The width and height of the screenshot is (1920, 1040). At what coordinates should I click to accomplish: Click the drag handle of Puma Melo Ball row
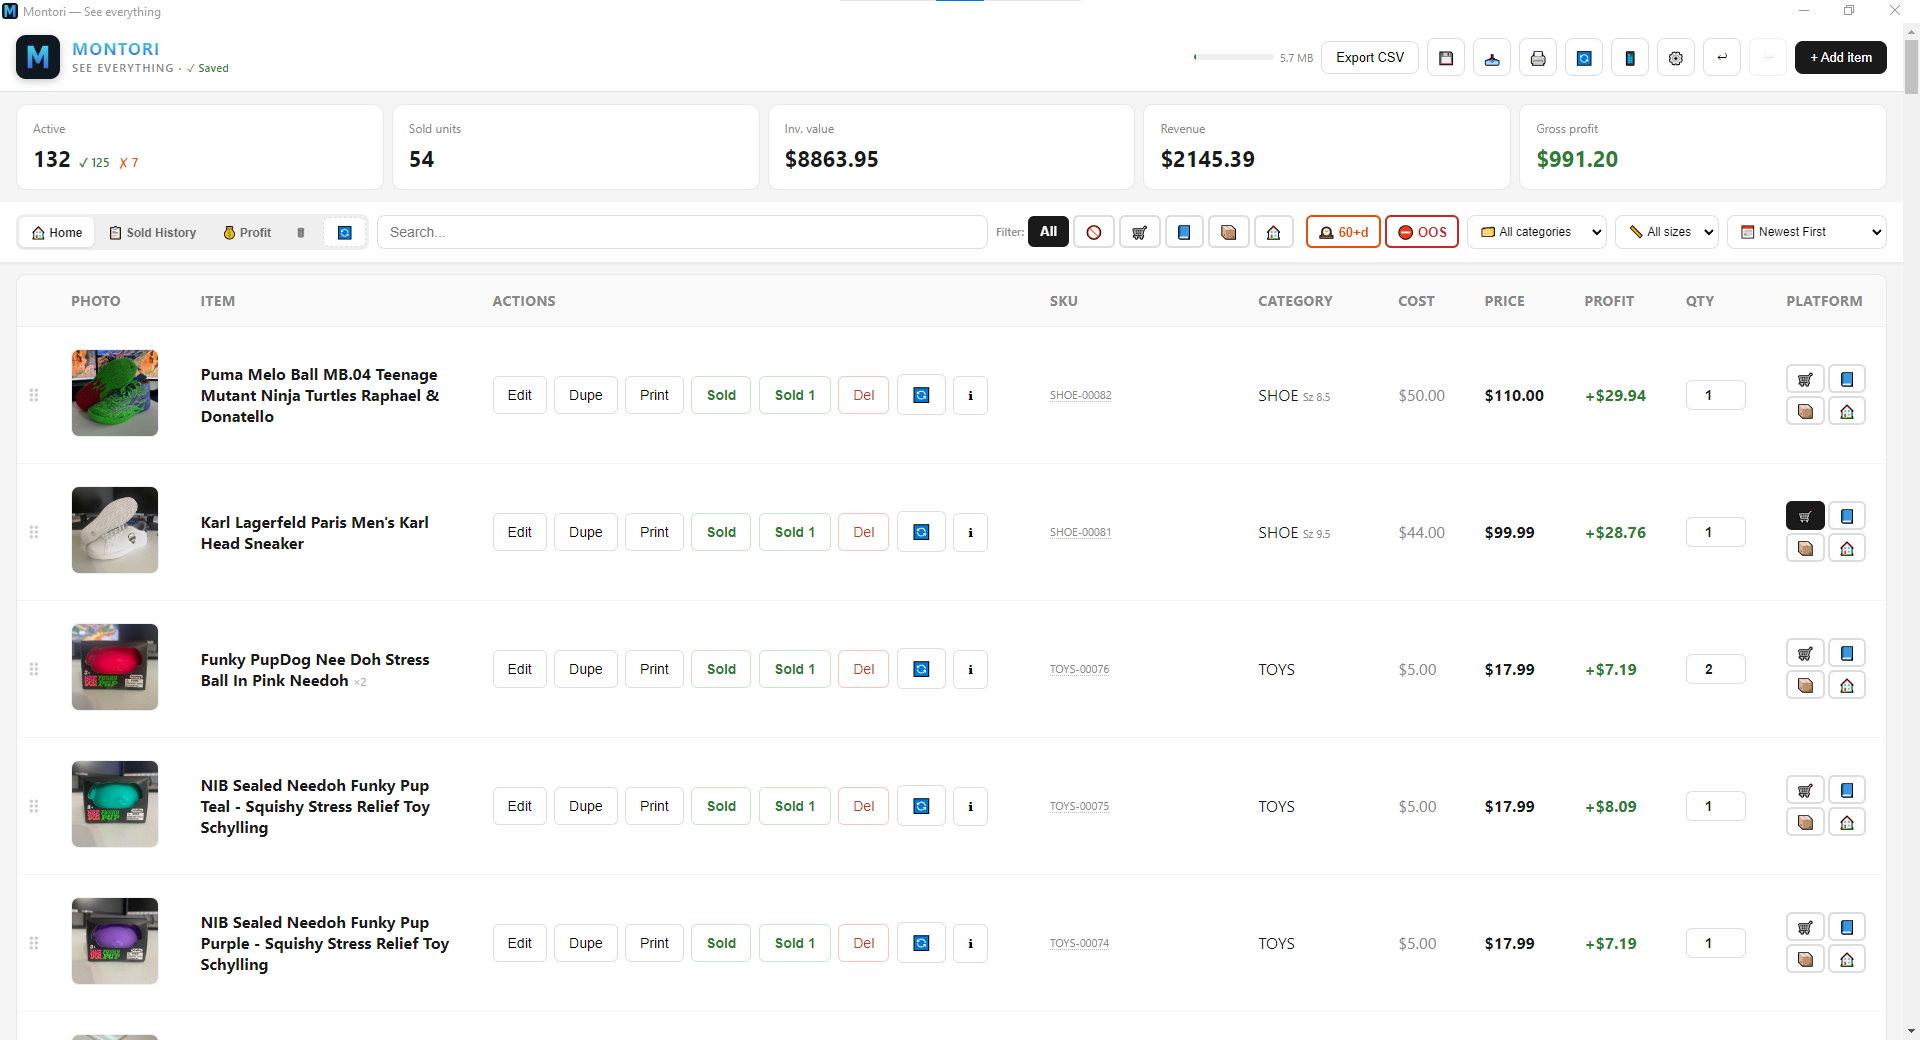coord(34,395)
